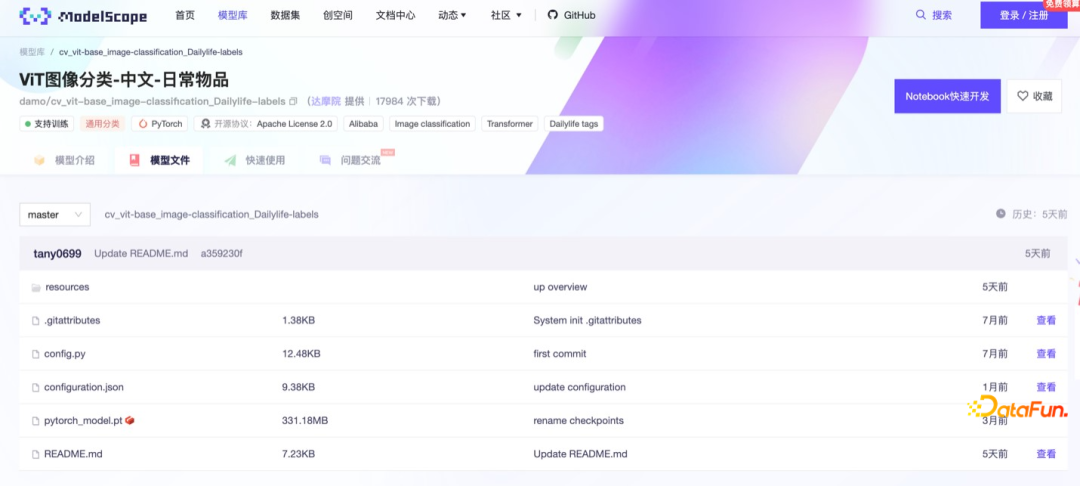The height and width of the screenshot is (486, 1080).
Task: Click the configuration.json file icon
Action: click(36, 388)
